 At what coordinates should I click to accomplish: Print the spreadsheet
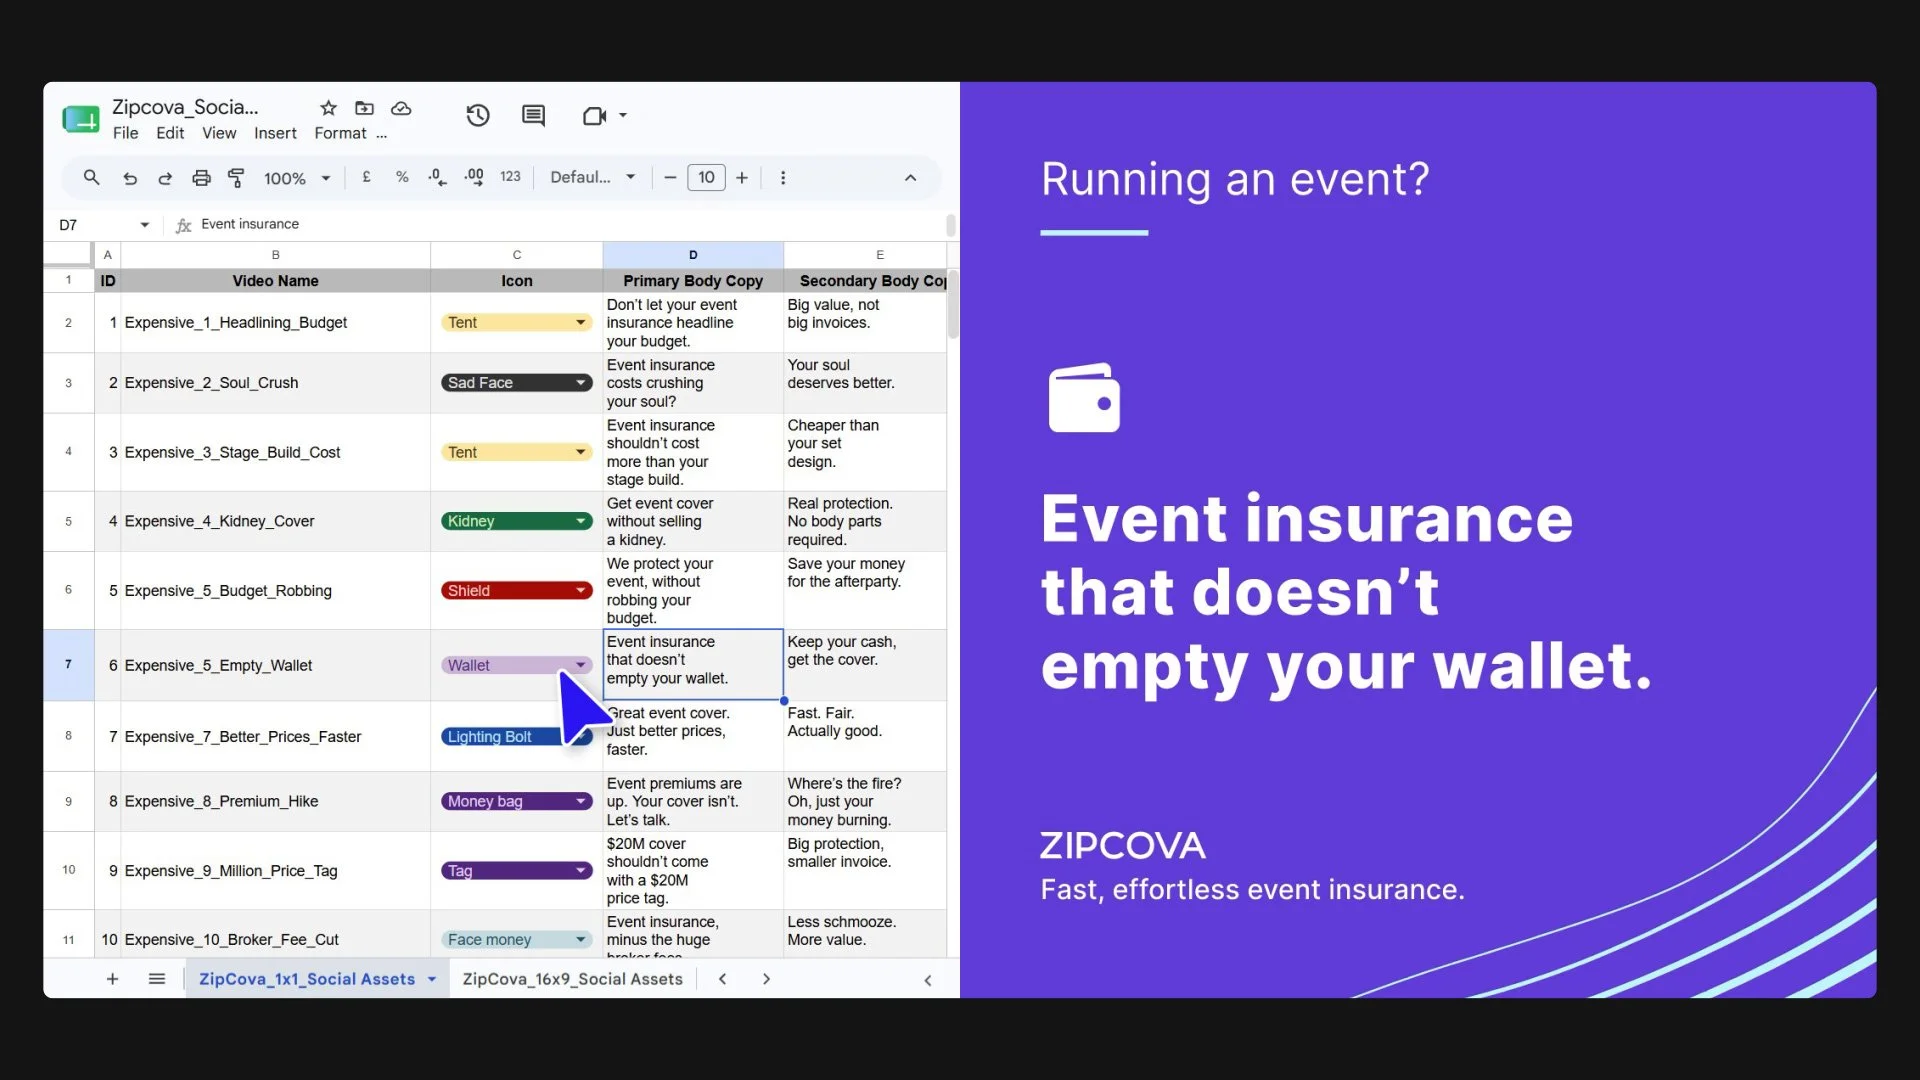click(x=201, y=178)
